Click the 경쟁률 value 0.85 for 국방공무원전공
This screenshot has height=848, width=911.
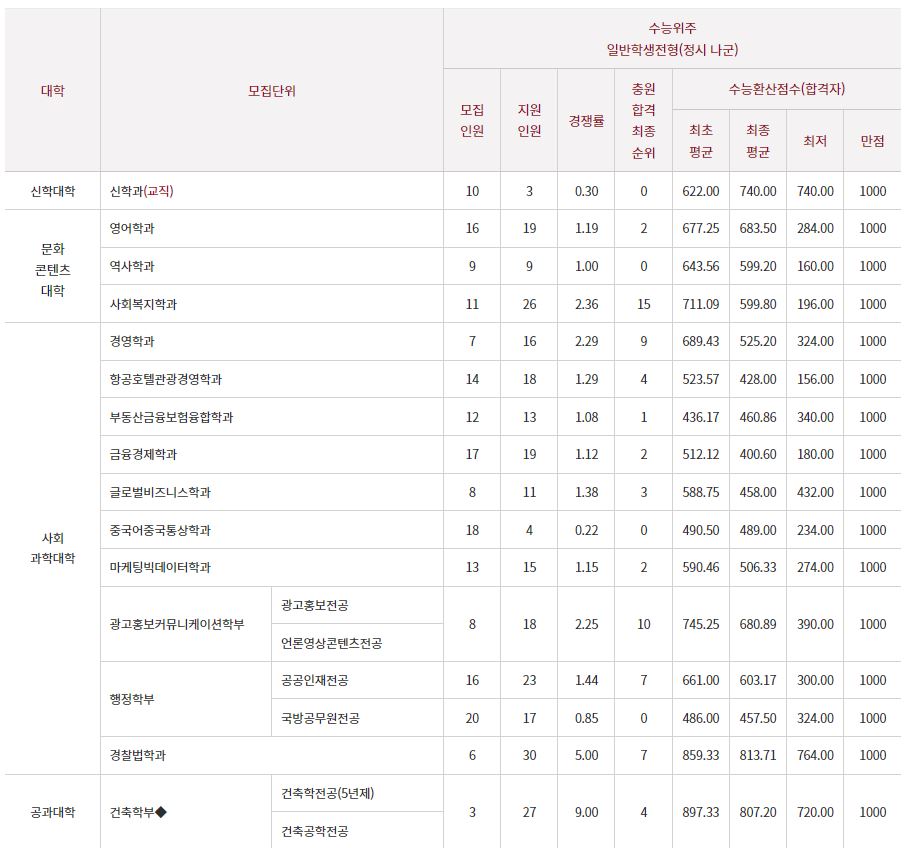pyautogui.click(x=586, y=718)
